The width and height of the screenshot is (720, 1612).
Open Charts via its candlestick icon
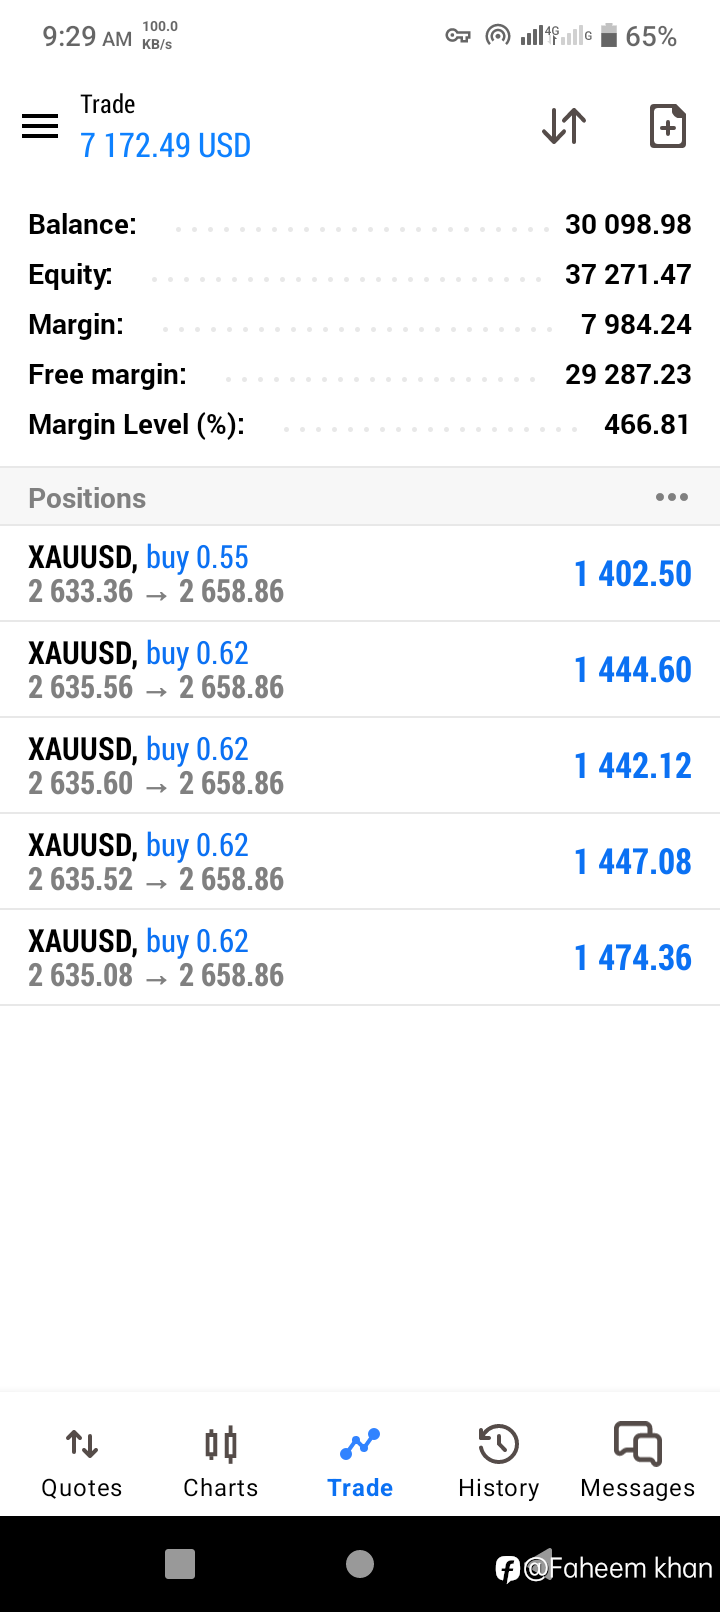pos(221,1444)
